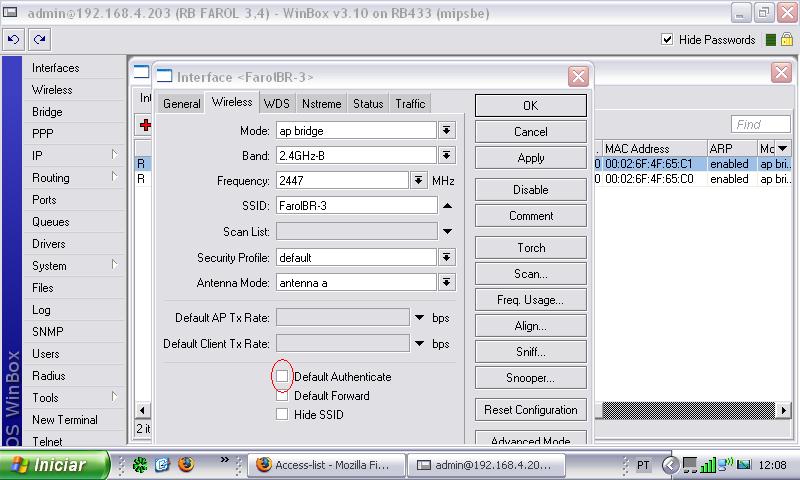The image size is (800, 480).
Task: Open column selector dropdown in table header
Action: [x=783, y=148]
